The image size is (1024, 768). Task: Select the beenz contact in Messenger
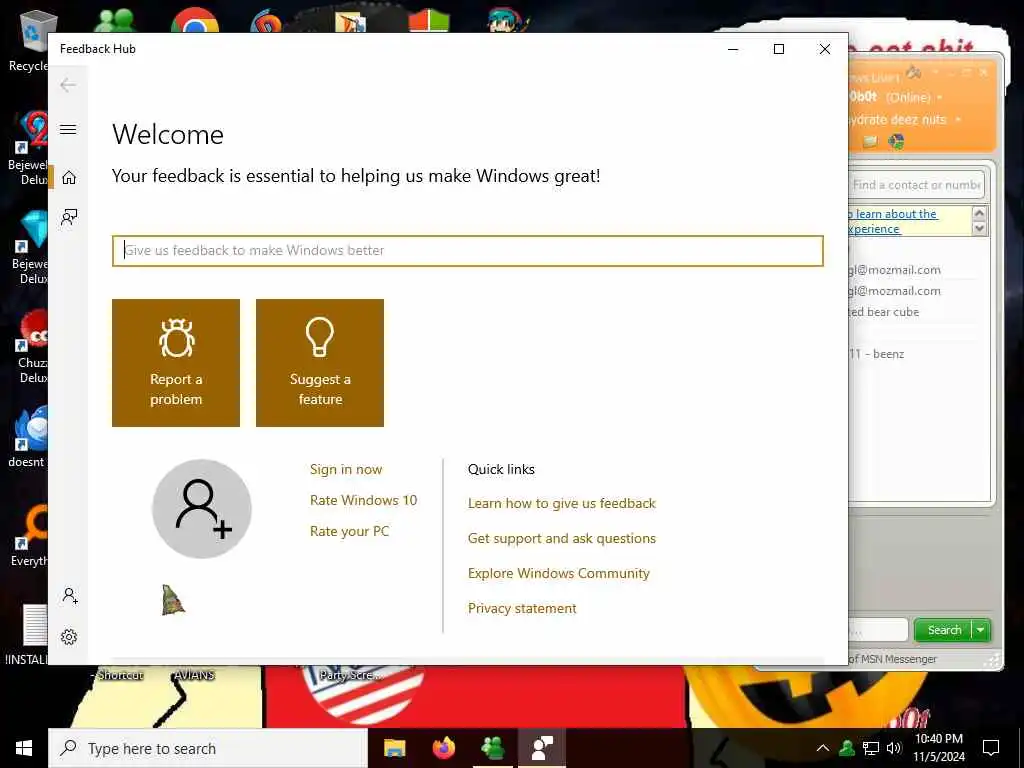877,354
